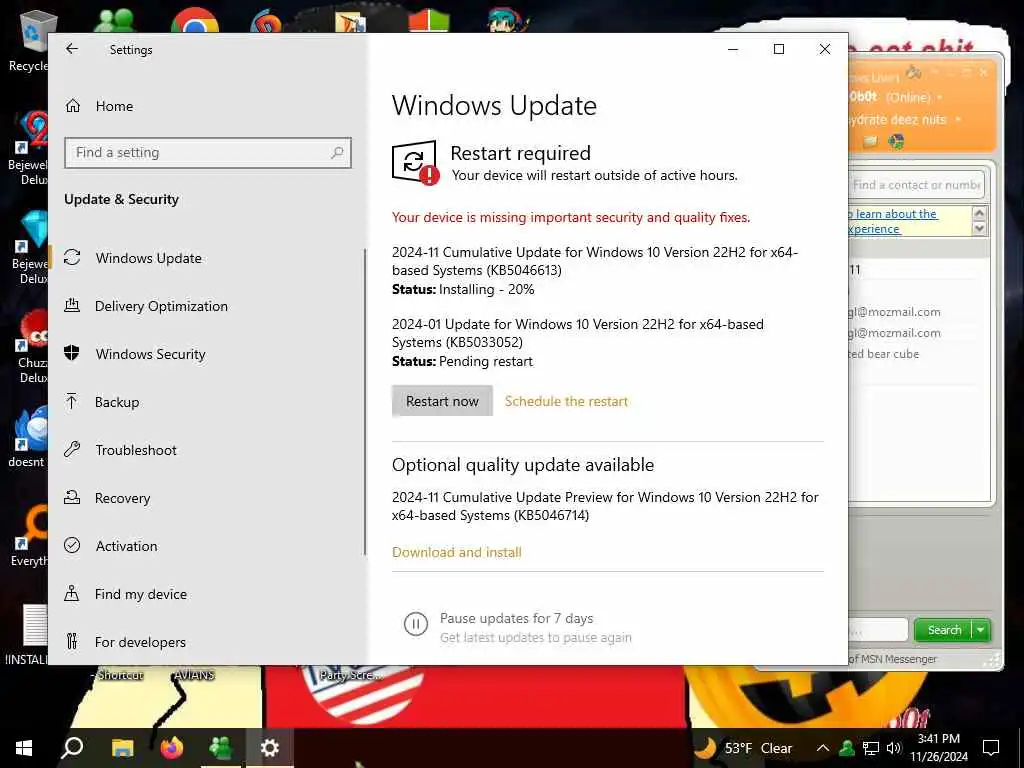This screenshot has height=768, width=1024.
Task: Click Pause updates for 7 days
Action: [x=517, y=618]
